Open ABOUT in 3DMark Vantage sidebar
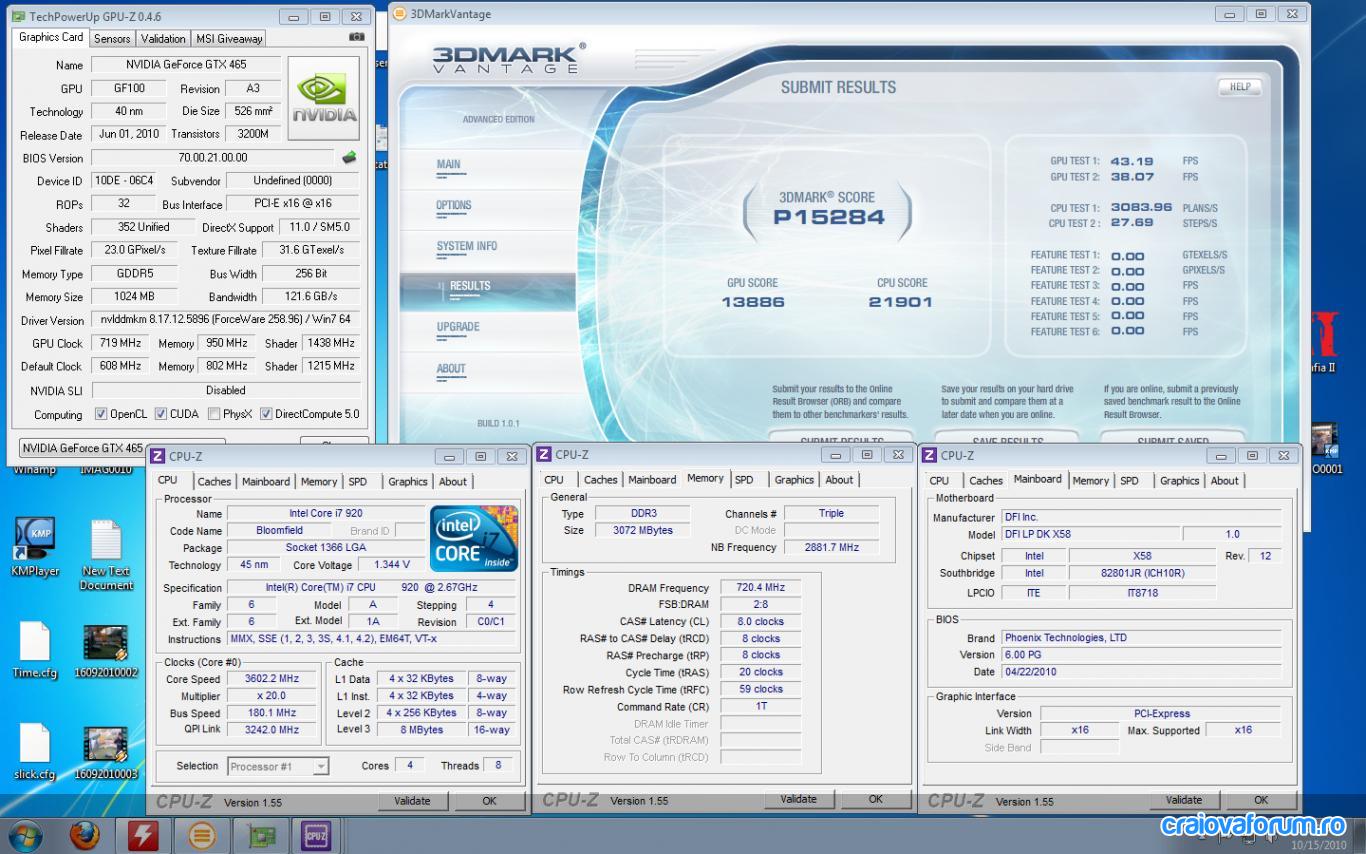Image resolution: width=1366 pixels, height=854 pixels. pos(451,369)
